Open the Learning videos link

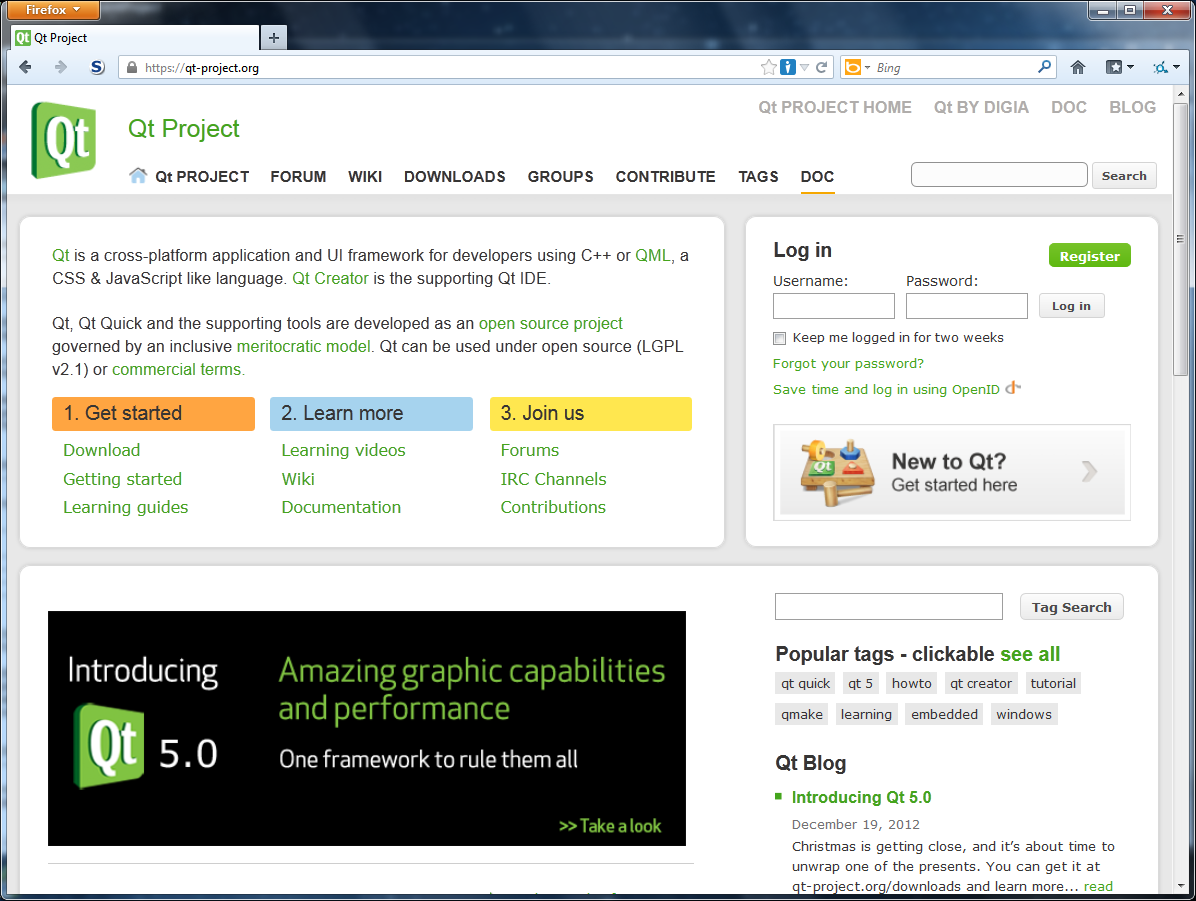point(343,450)
